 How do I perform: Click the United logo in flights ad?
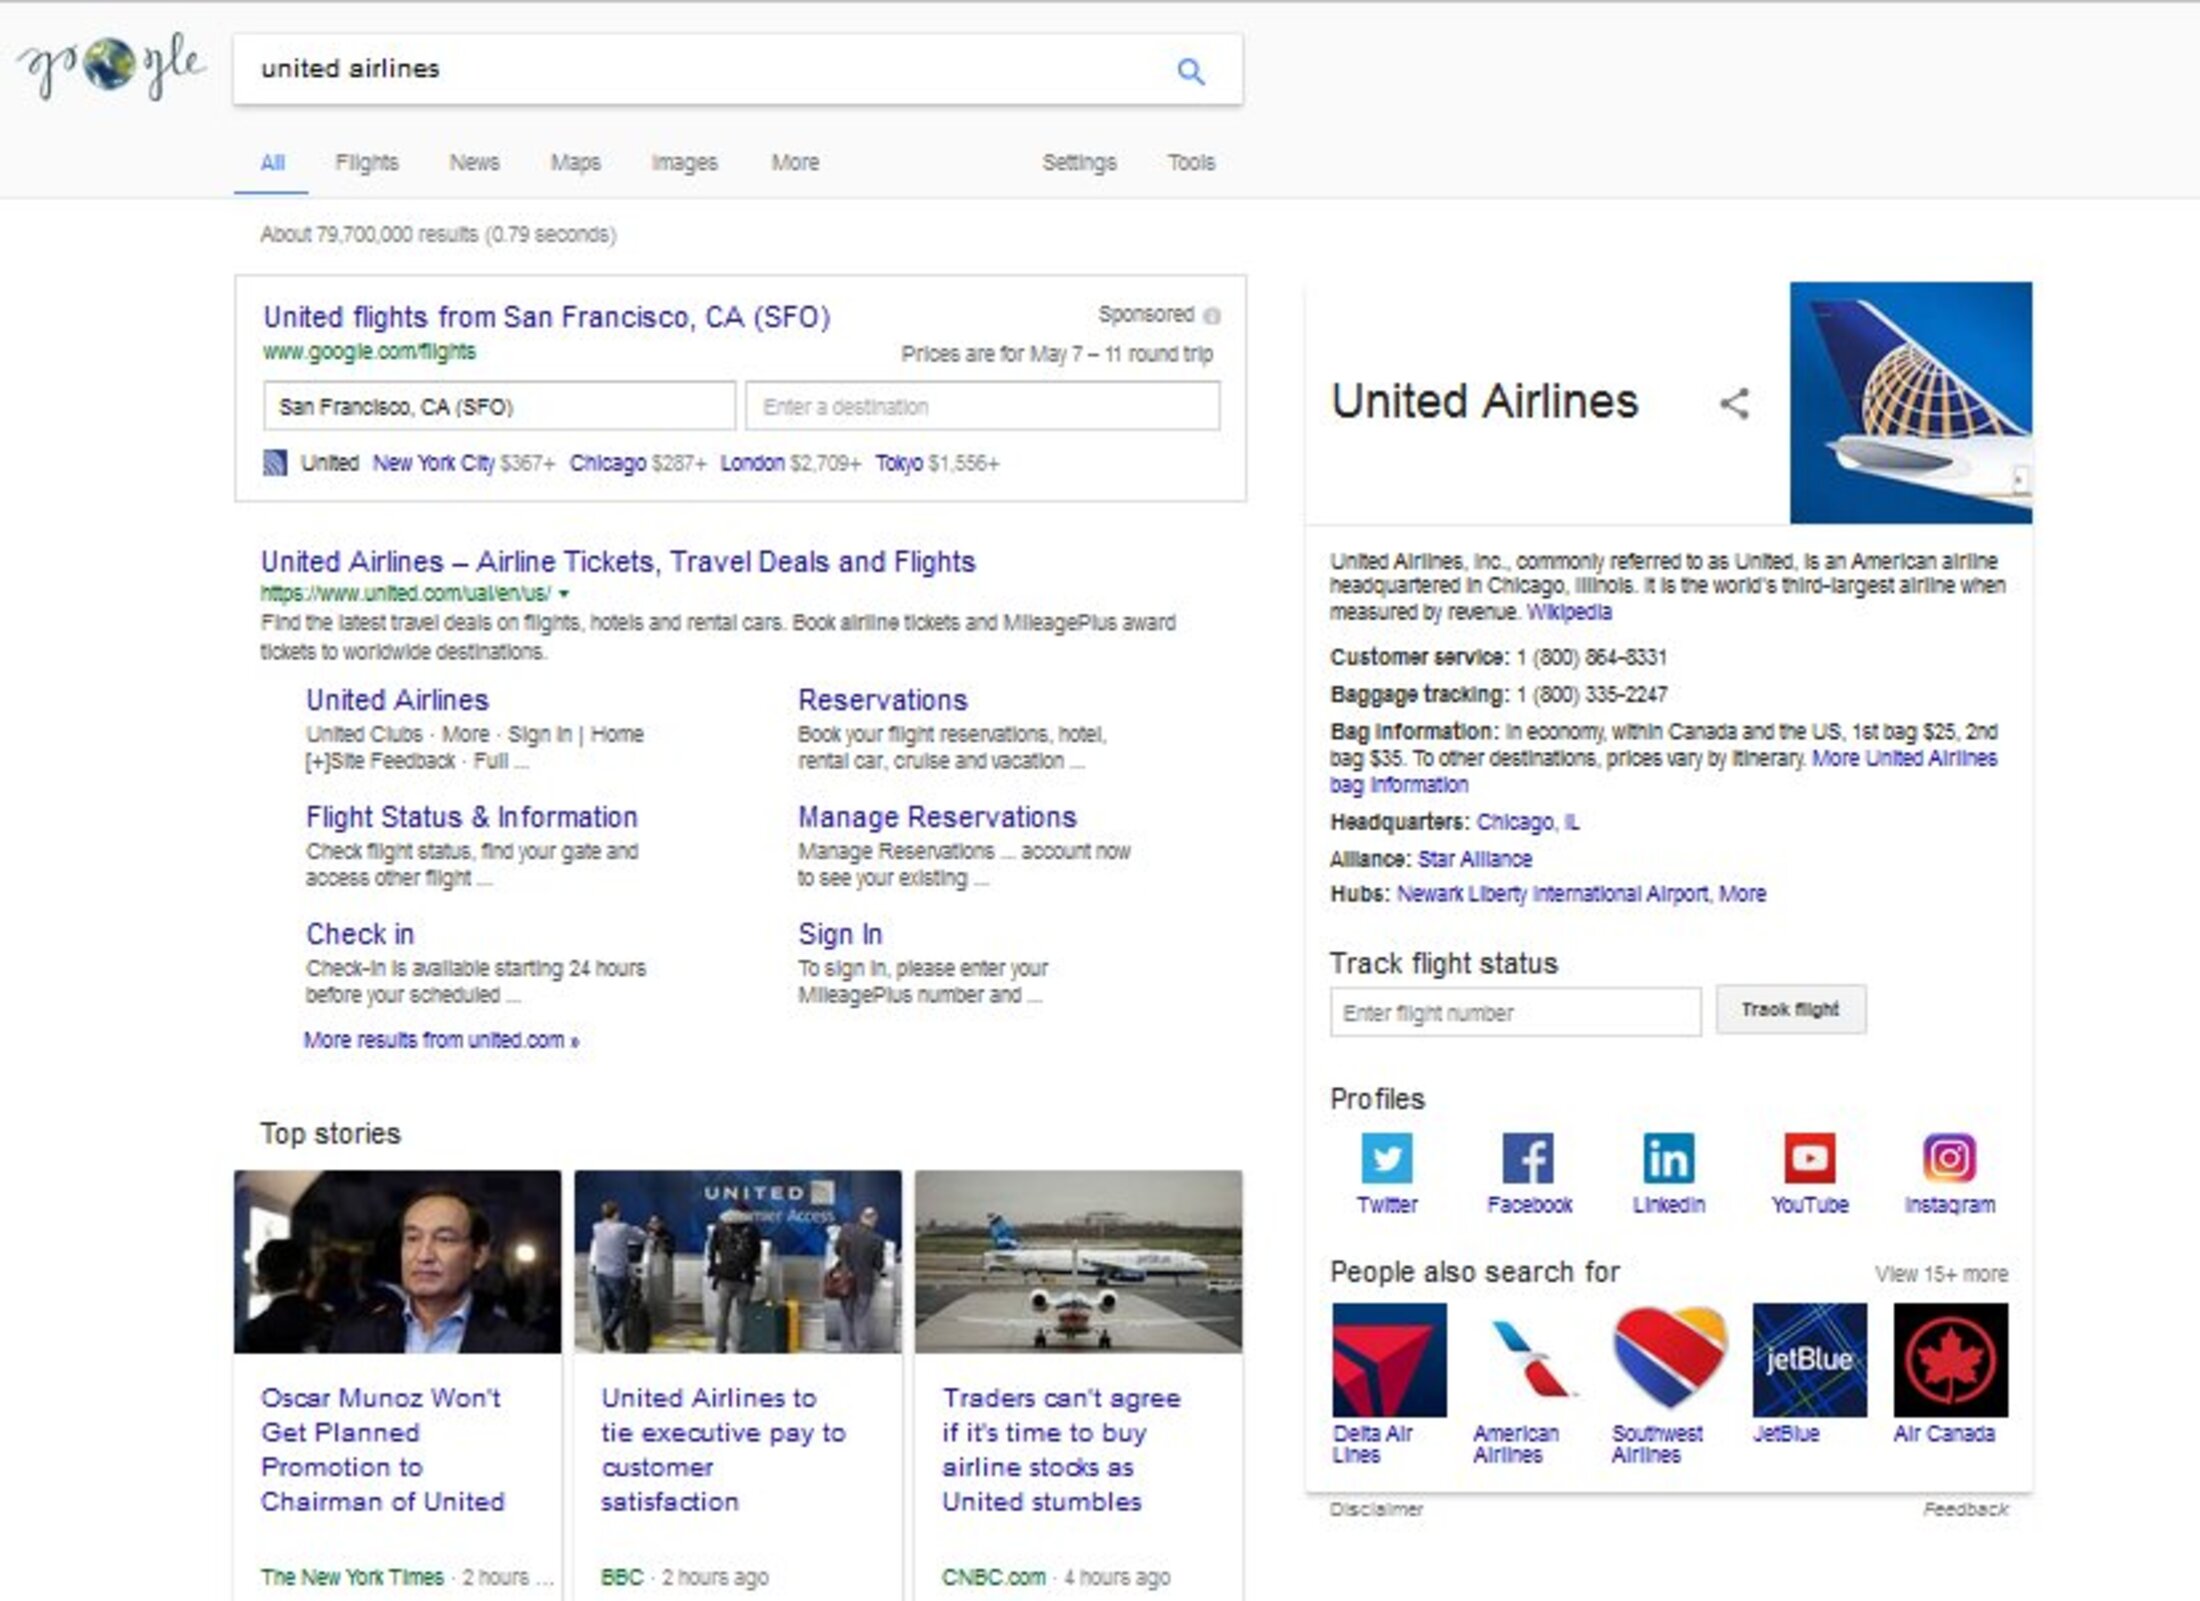pyautogui.click(x=275, y=463)
